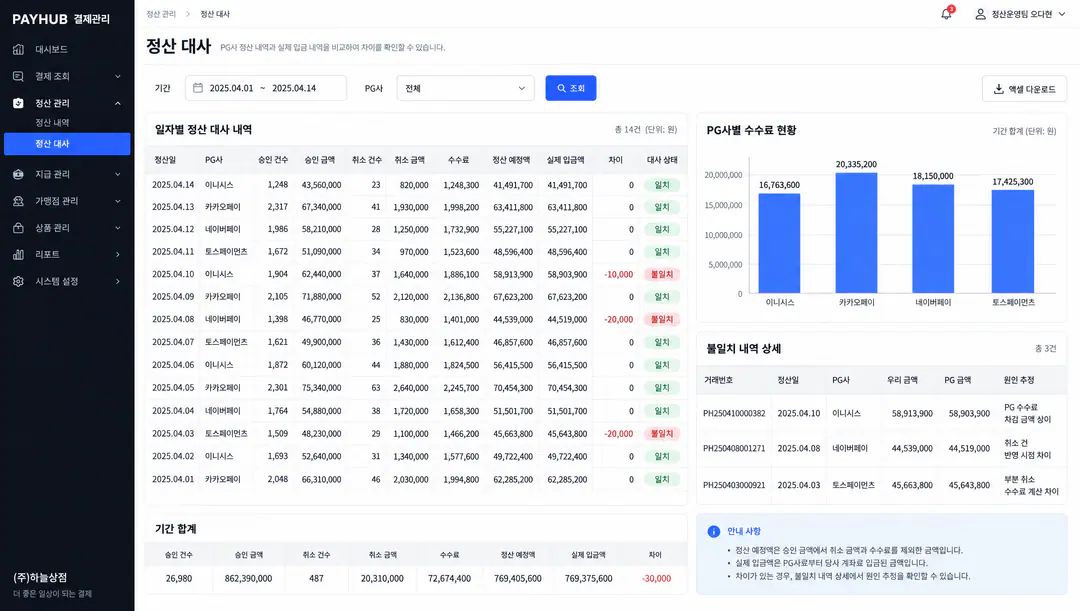Click the 2025.04.06 date cell
This screenshot has width=1080, height=611.
173,365
